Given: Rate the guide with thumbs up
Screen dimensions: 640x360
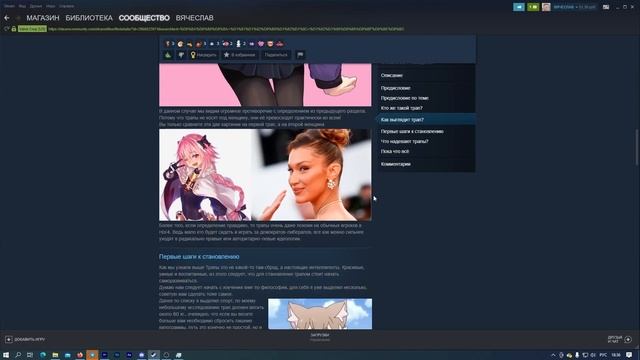Looking at the screenshot, I should (x=168, y=55).
